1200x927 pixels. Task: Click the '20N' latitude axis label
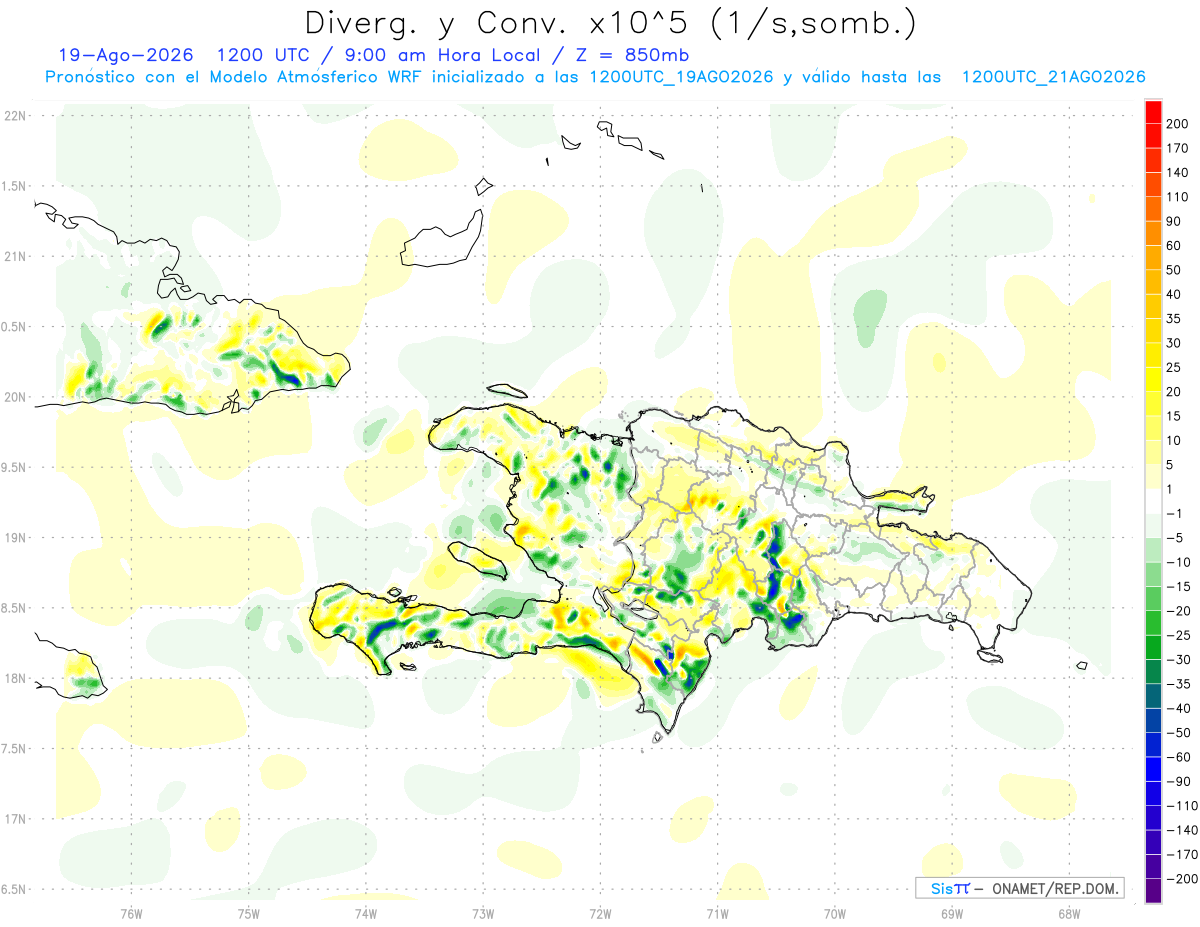pyautogui.click(x=14, y=397)
